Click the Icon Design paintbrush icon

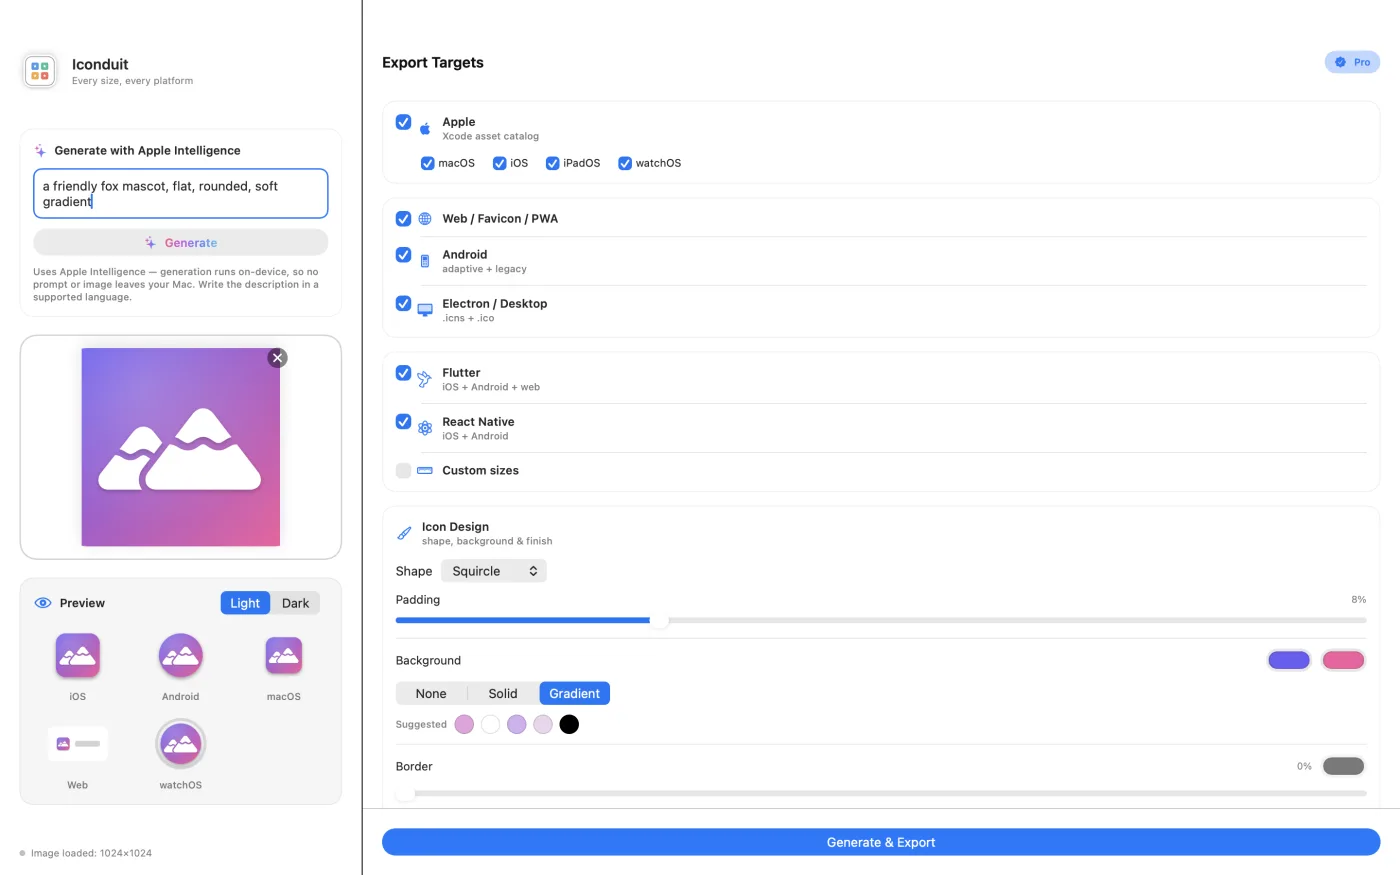404,533
